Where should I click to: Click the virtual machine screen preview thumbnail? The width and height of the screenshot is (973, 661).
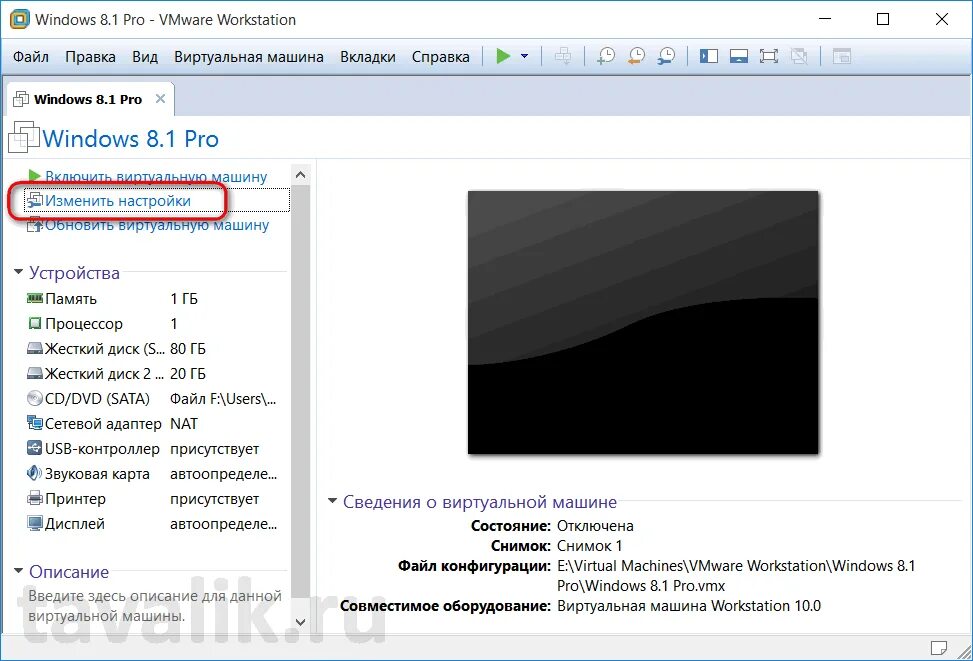(x=643, y=322)
